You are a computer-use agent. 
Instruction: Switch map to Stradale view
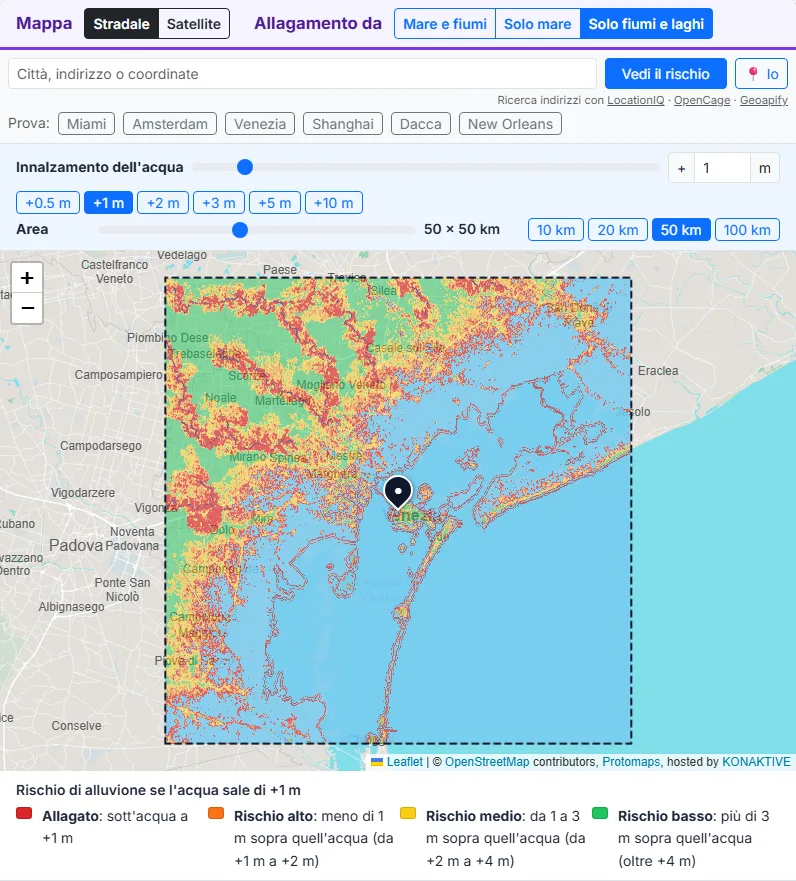tap(121, 24)
